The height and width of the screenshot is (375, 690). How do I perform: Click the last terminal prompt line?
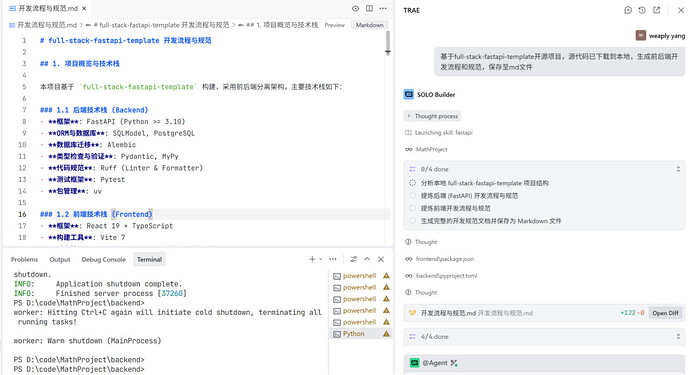(79, 369)
